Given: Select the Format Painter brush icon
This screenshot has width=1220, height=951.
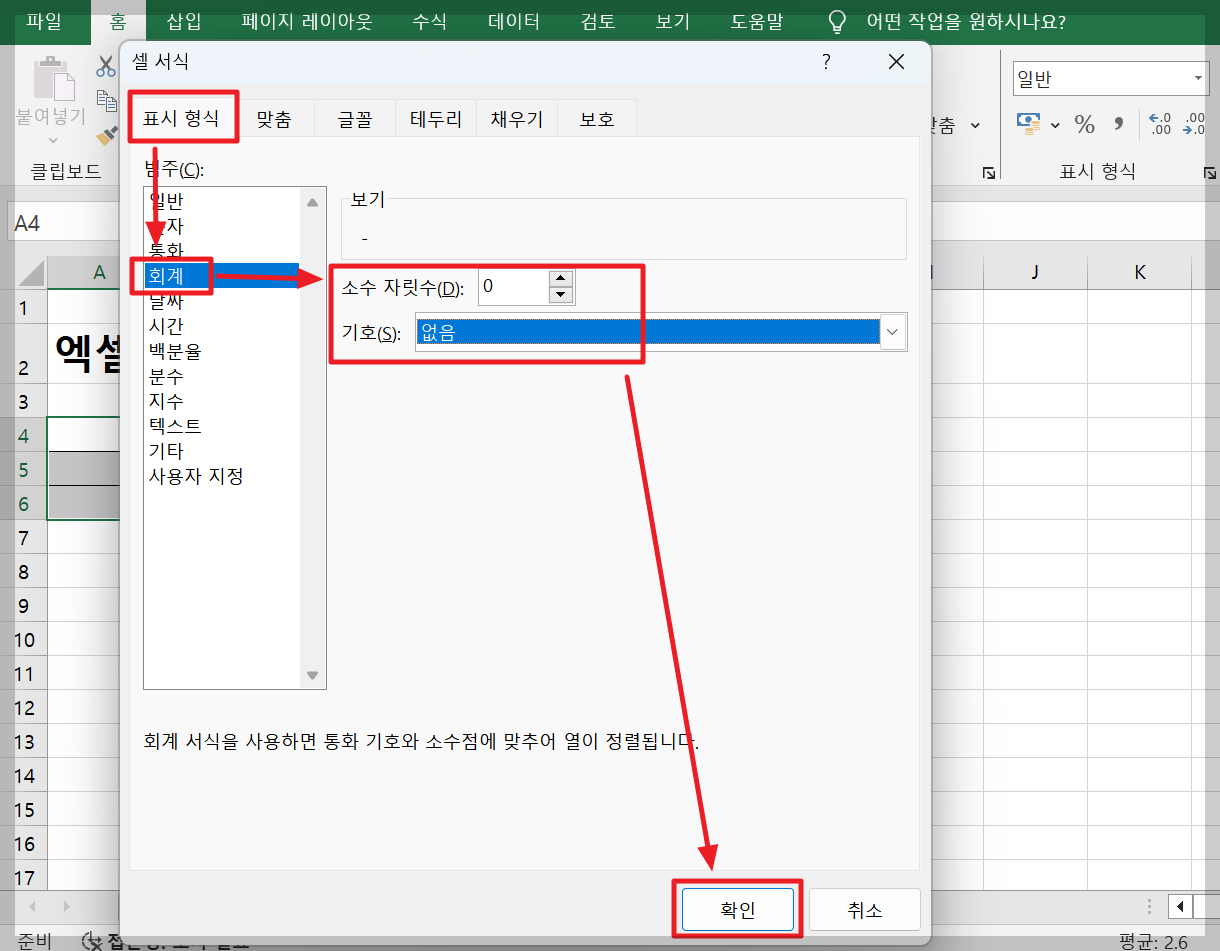Looking at the screenshot, I should click(104, 137).
